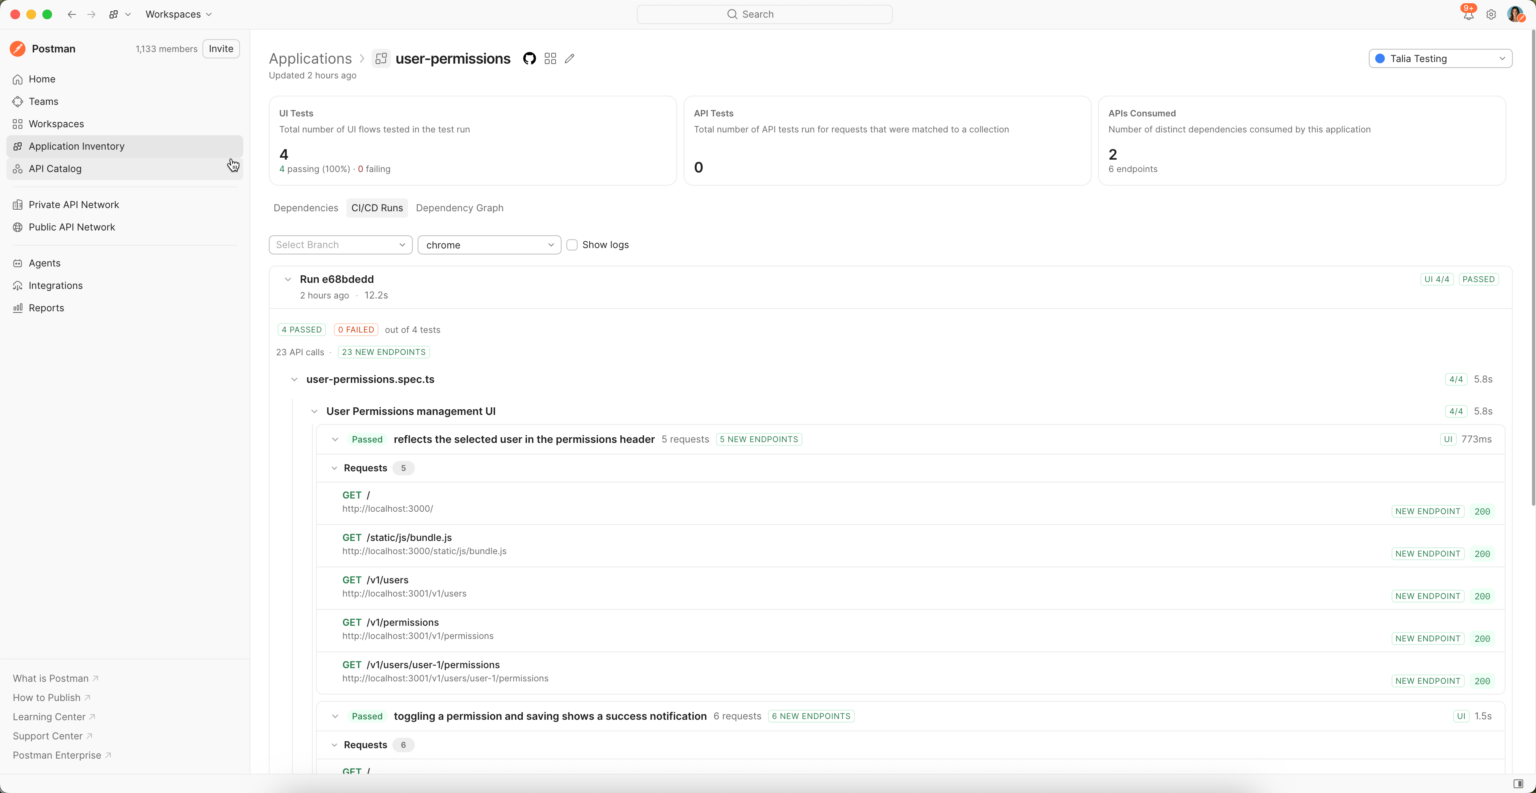The image size is (1536, 793).
Task: Open the Support Center link
Action: point(52,736)
